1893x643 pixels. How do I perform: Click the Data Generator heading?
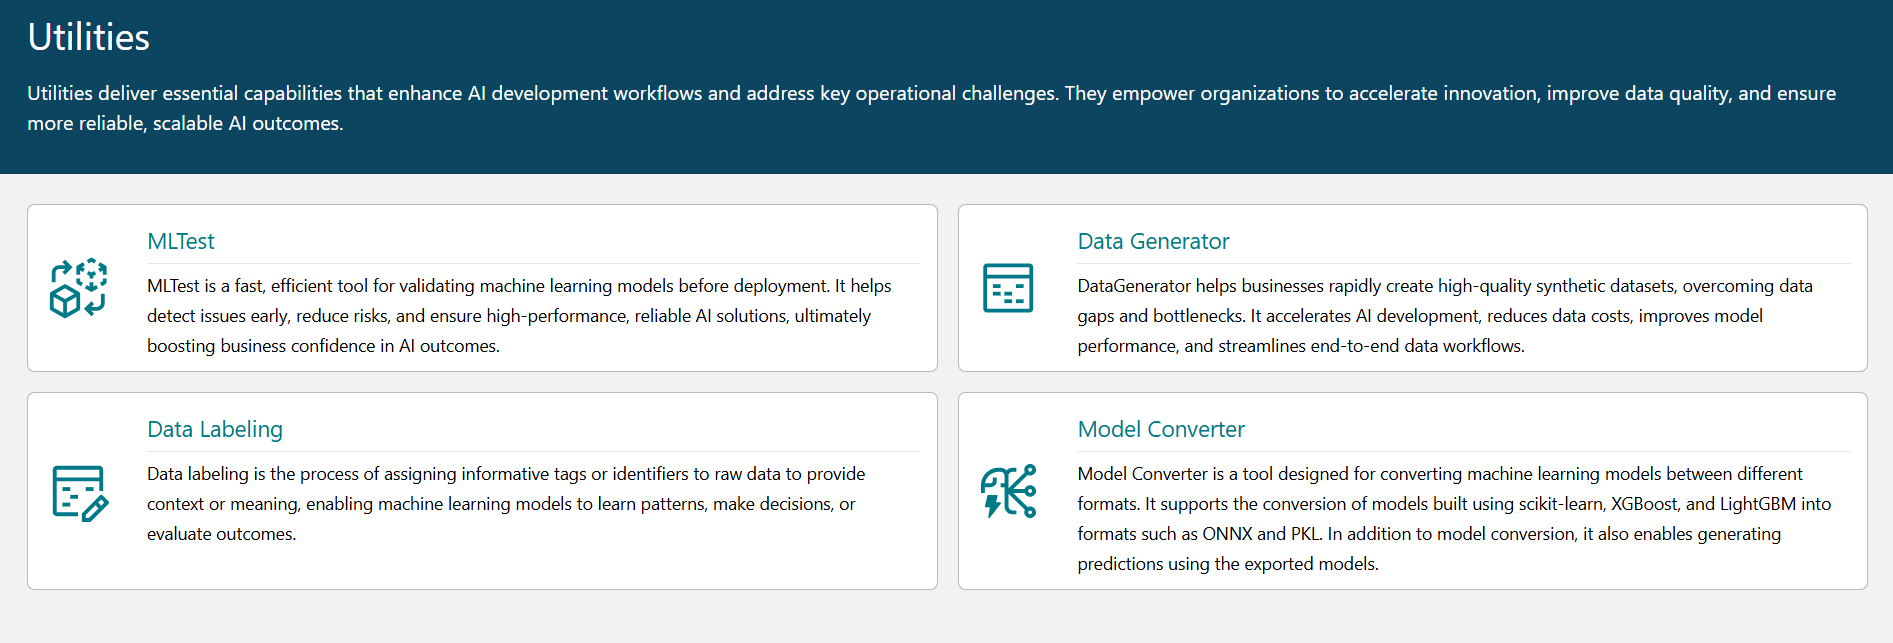click(1153, 241)
